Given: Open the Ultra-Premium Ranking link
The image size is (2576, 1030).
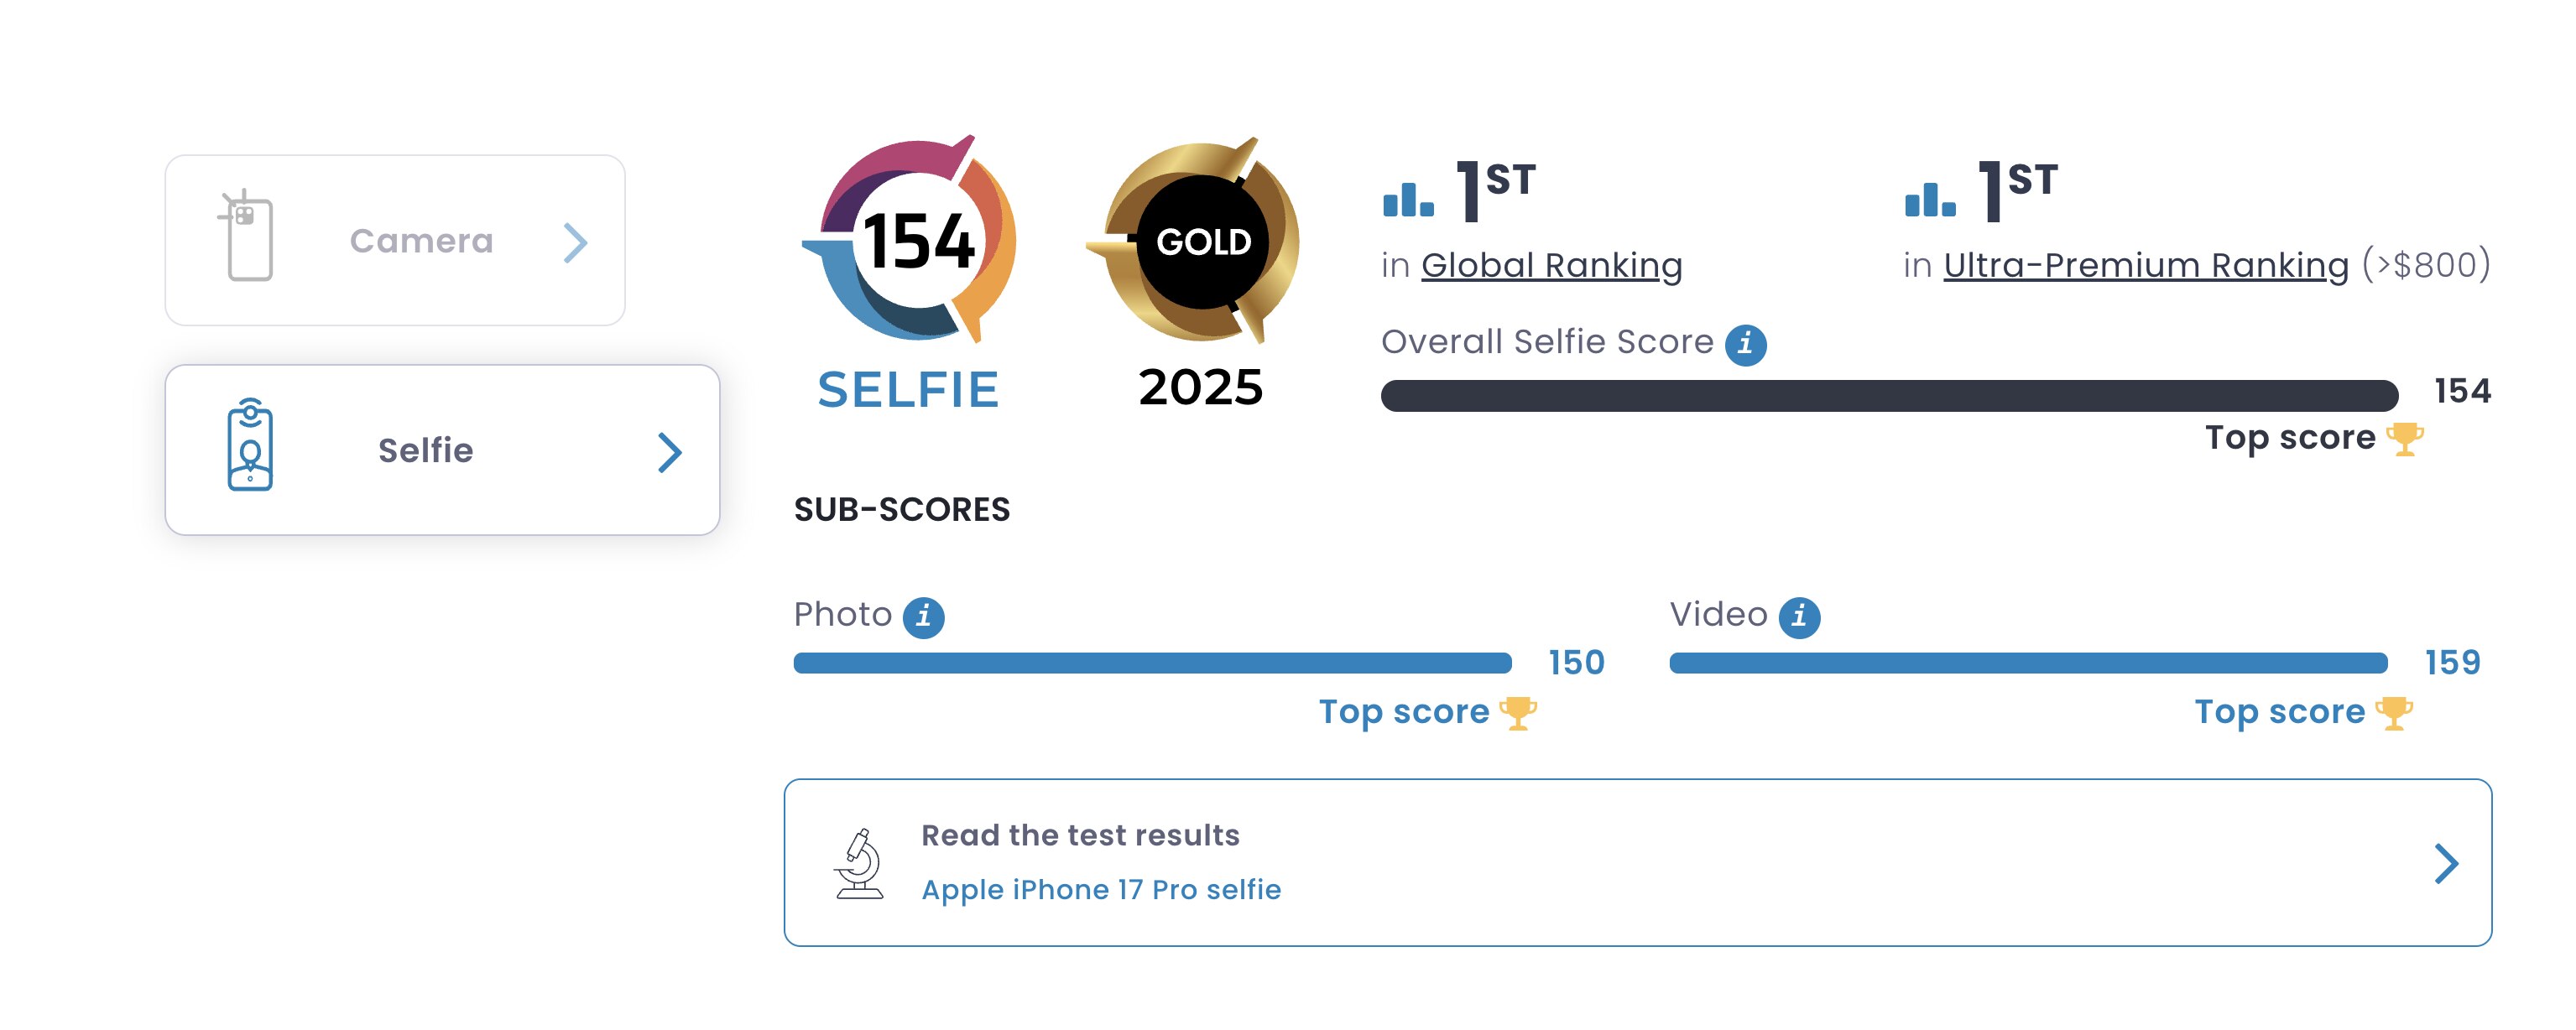Looking at the screenshot, I should (2145, 266).
